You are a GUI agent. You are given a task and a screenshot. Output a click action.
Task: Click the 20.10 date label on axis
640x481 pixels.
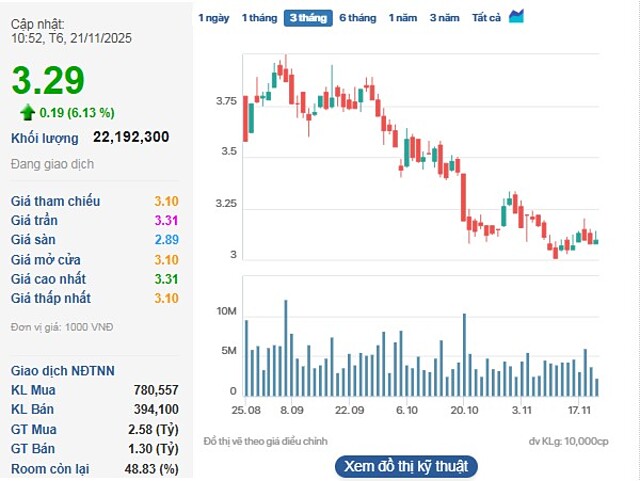point(464,411)
